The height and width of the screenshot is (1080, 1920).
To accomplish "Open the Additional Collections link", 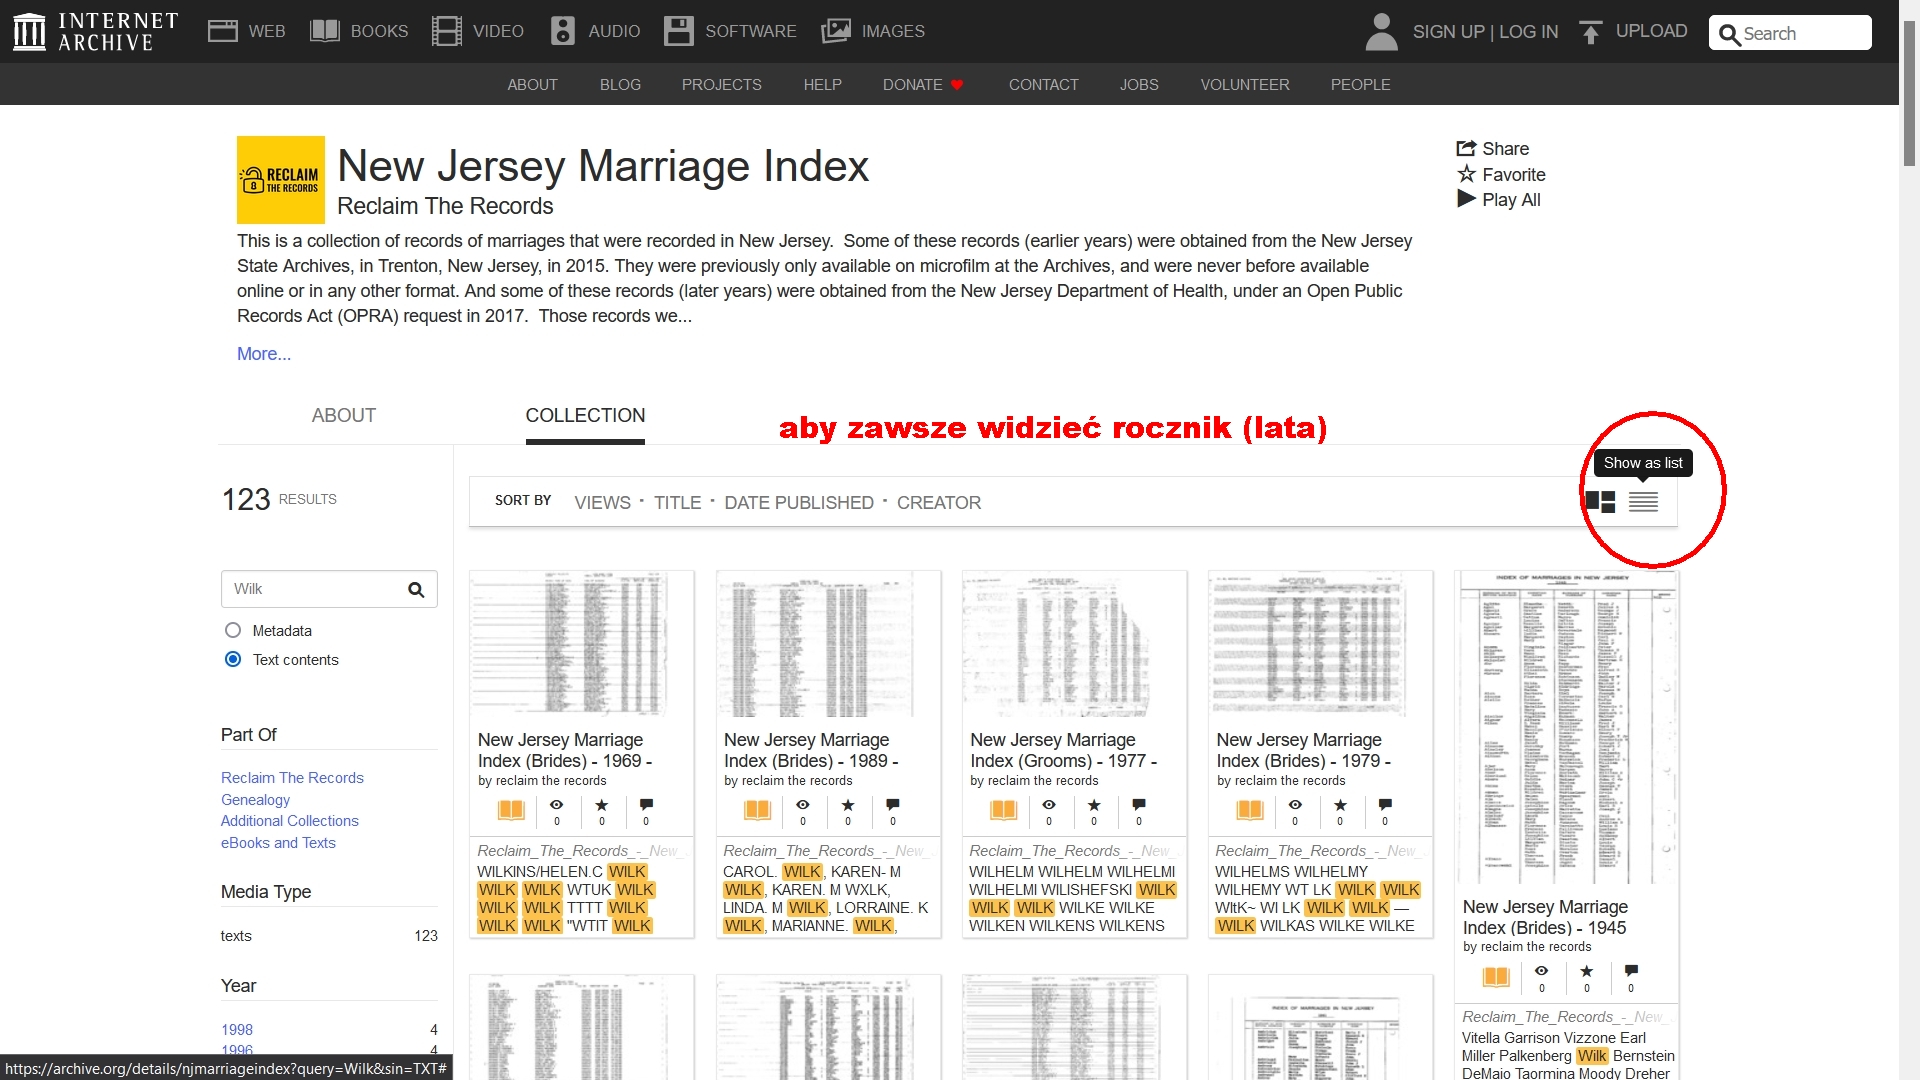I will tap(289, 821).
